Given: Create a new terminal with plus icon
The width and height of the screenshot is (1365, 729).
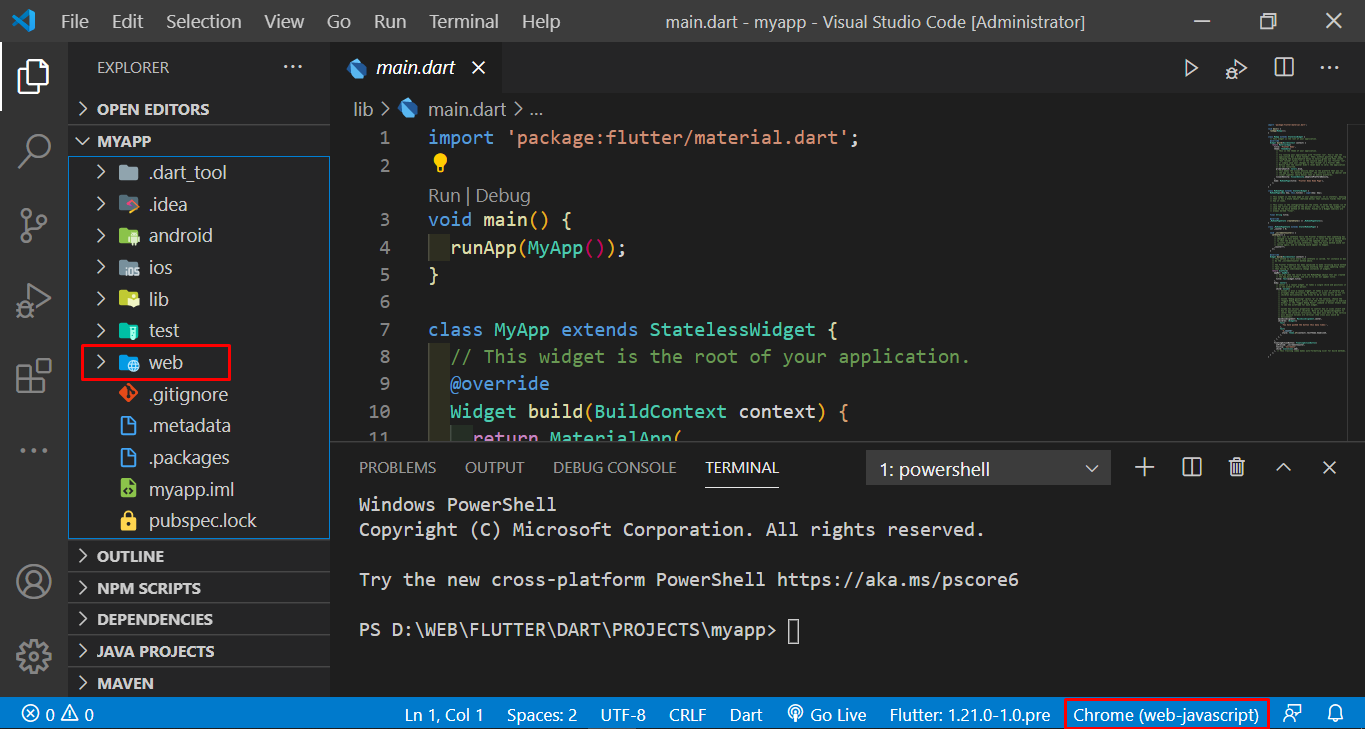Looking at the screenshot, I should tap(1145, 467).
